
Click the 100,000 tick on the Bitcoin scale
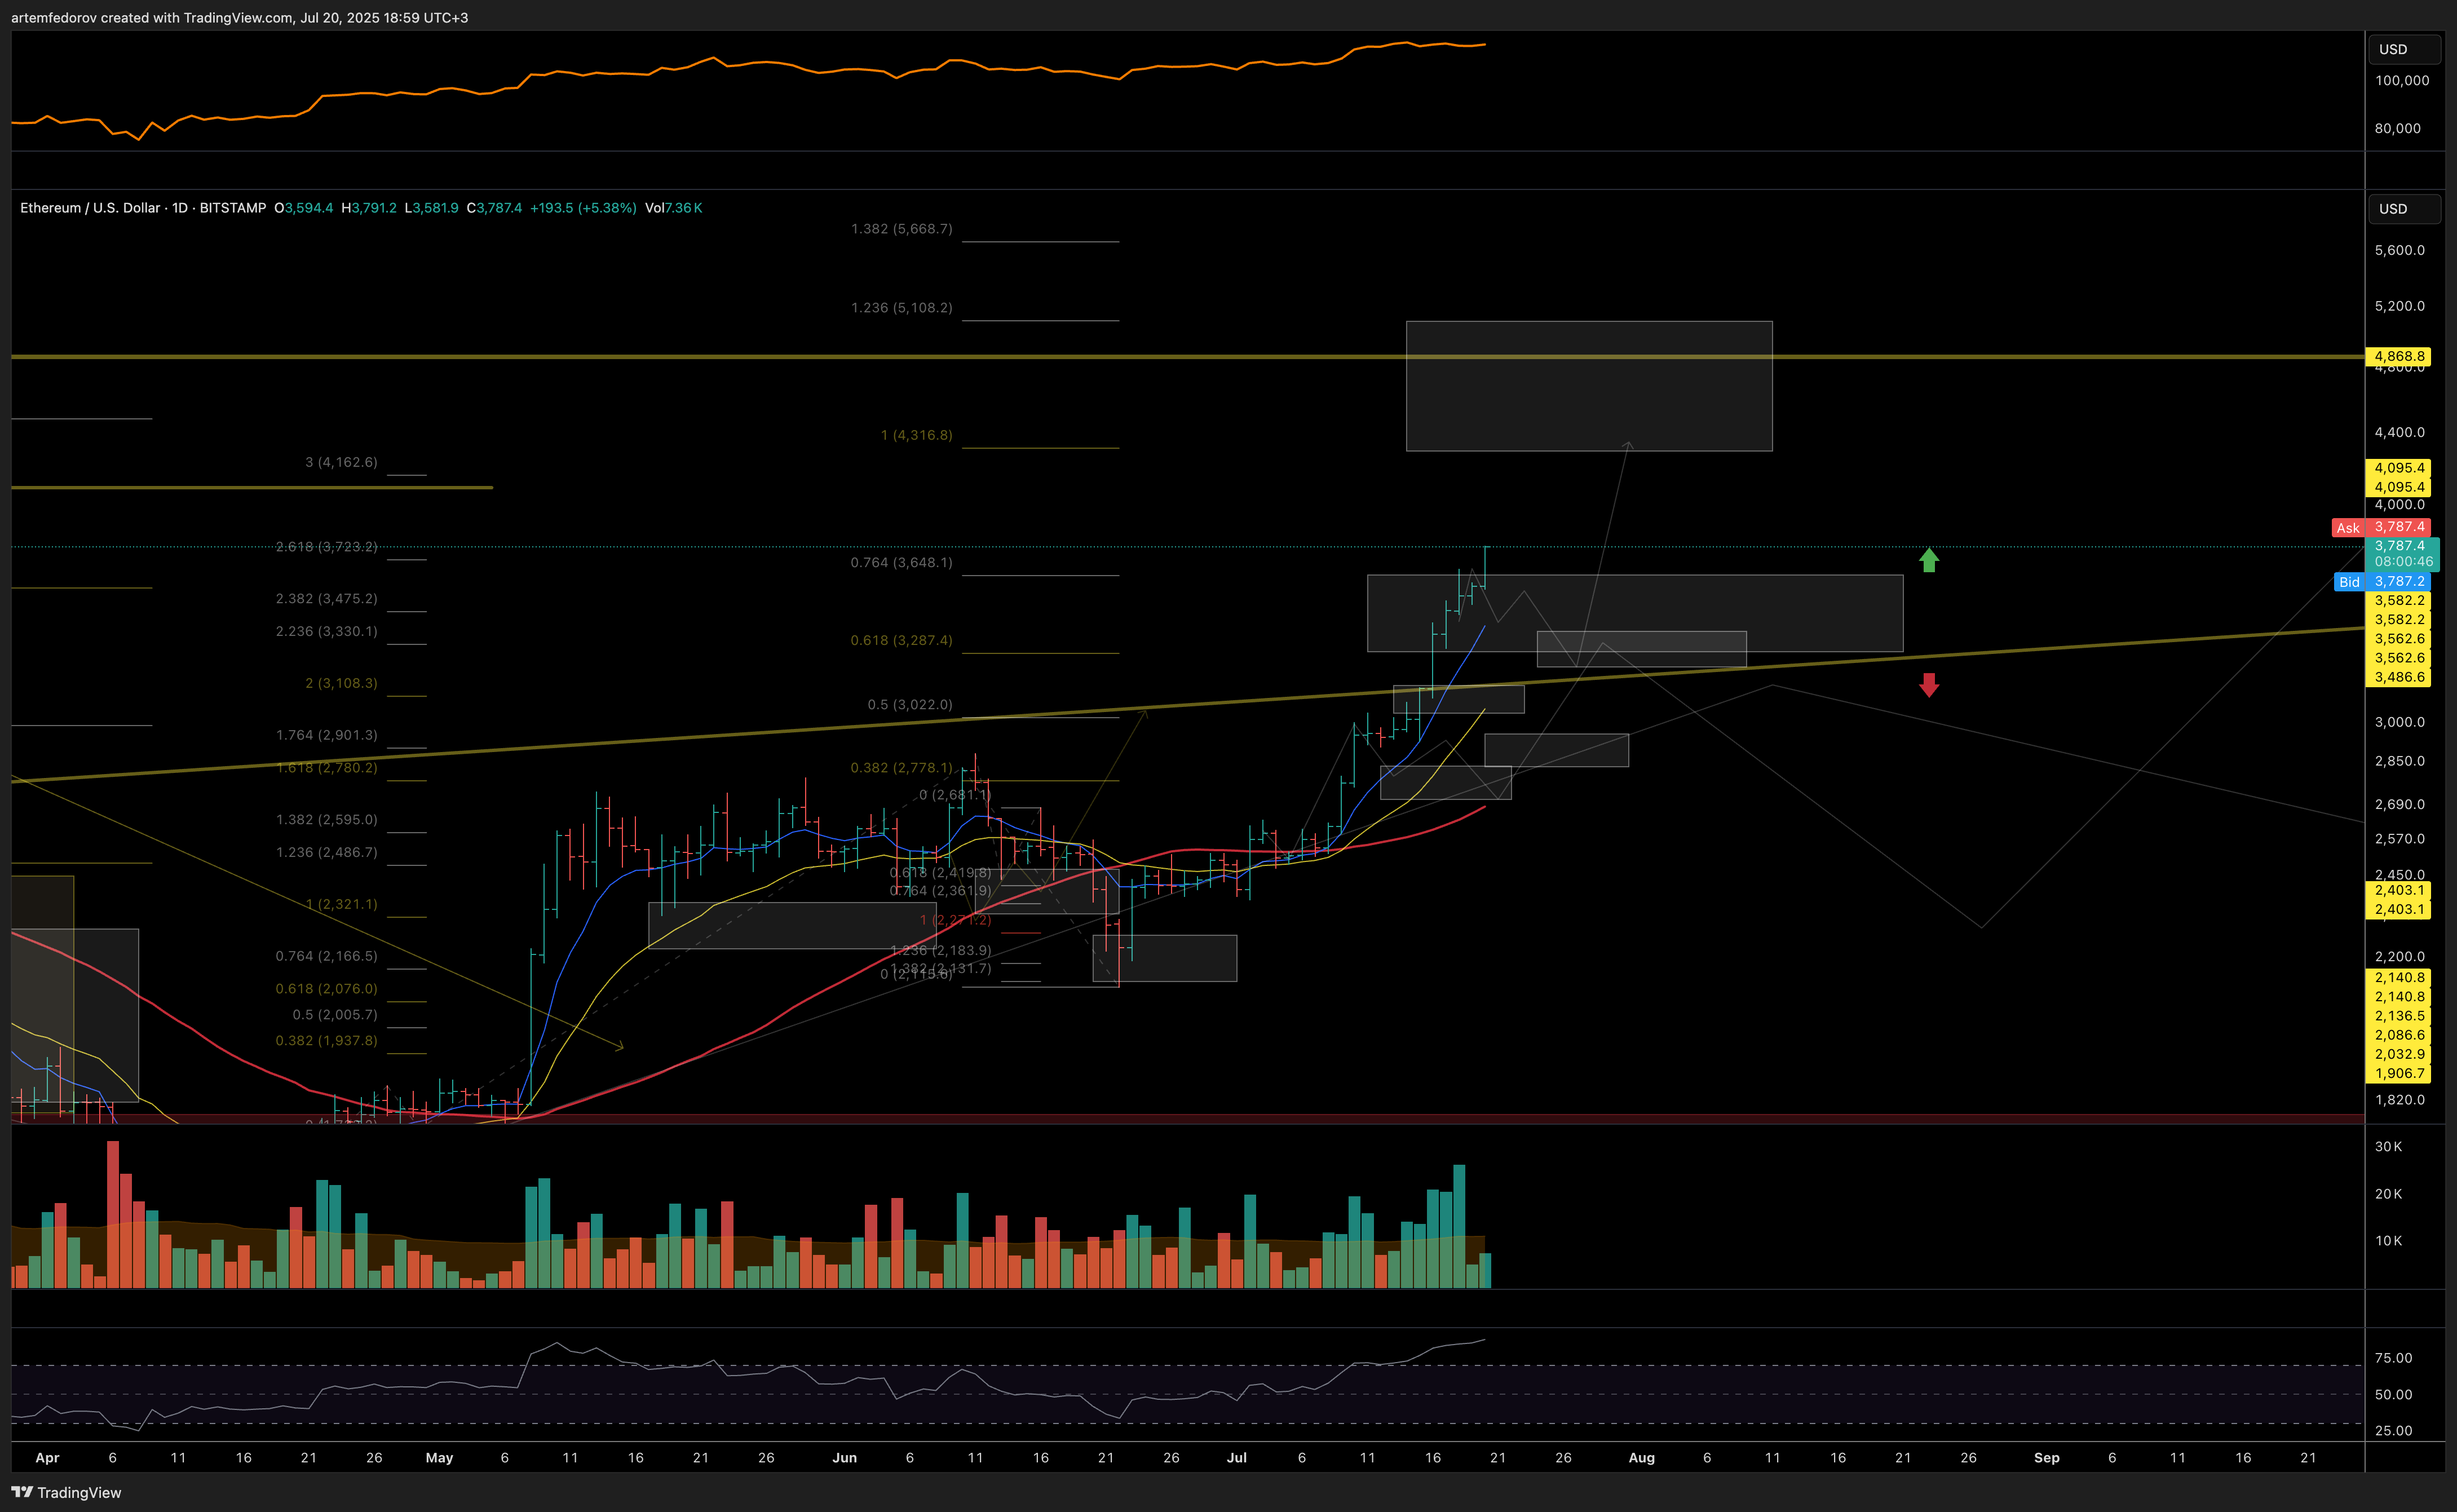(x=2402, y=80)
